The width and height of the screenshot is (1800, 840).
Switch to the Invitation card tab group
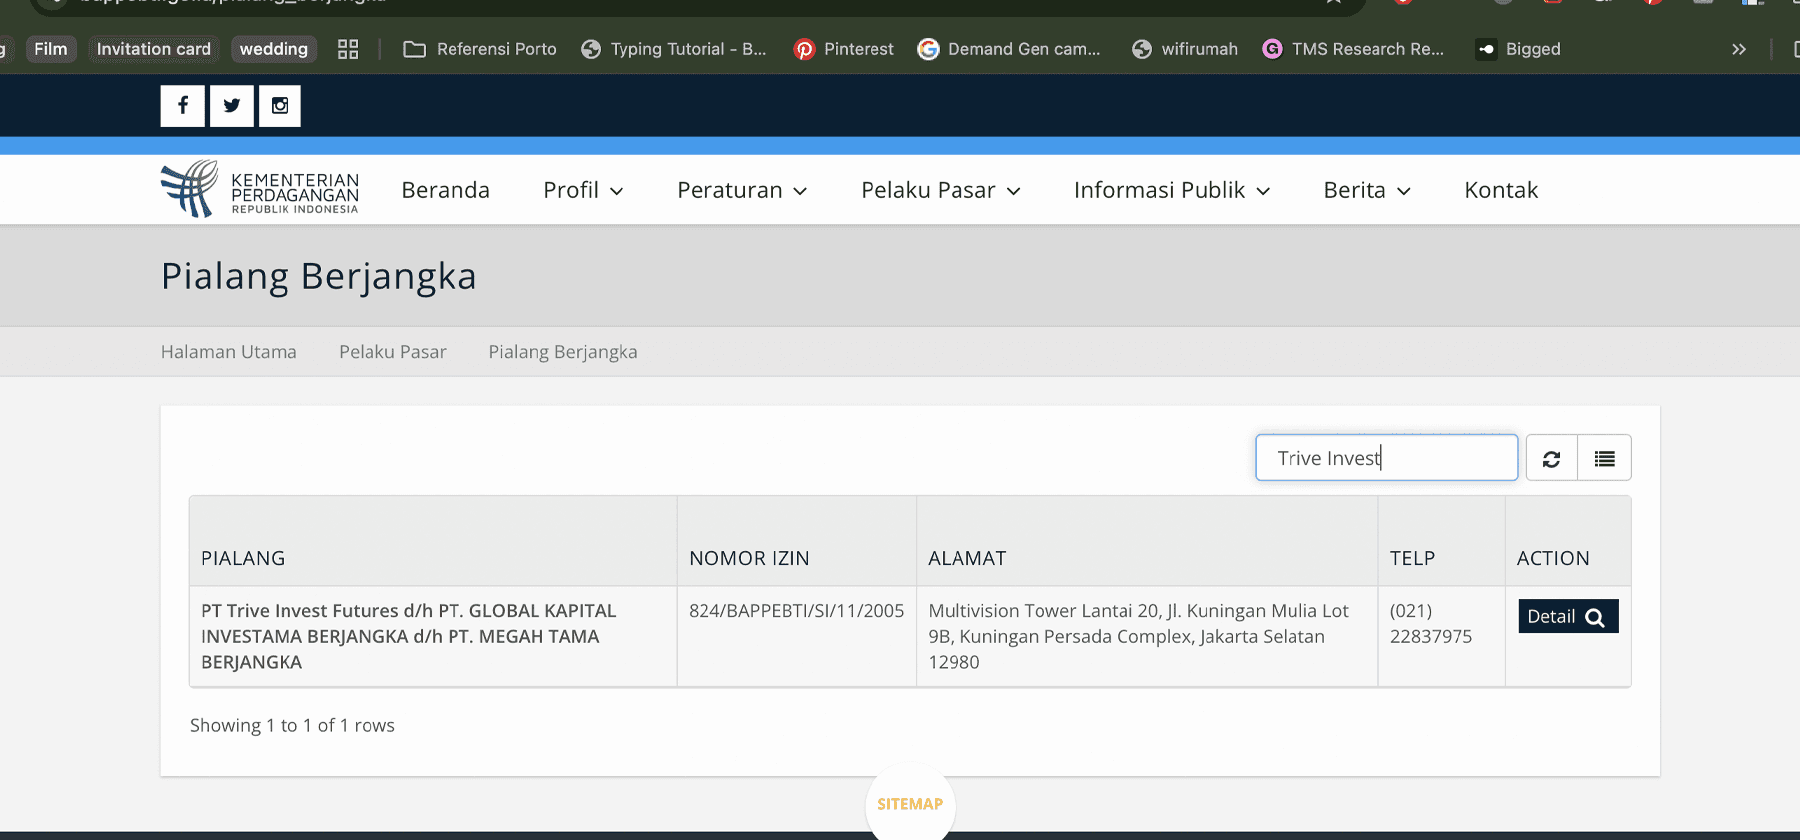(x=154, y=49)
